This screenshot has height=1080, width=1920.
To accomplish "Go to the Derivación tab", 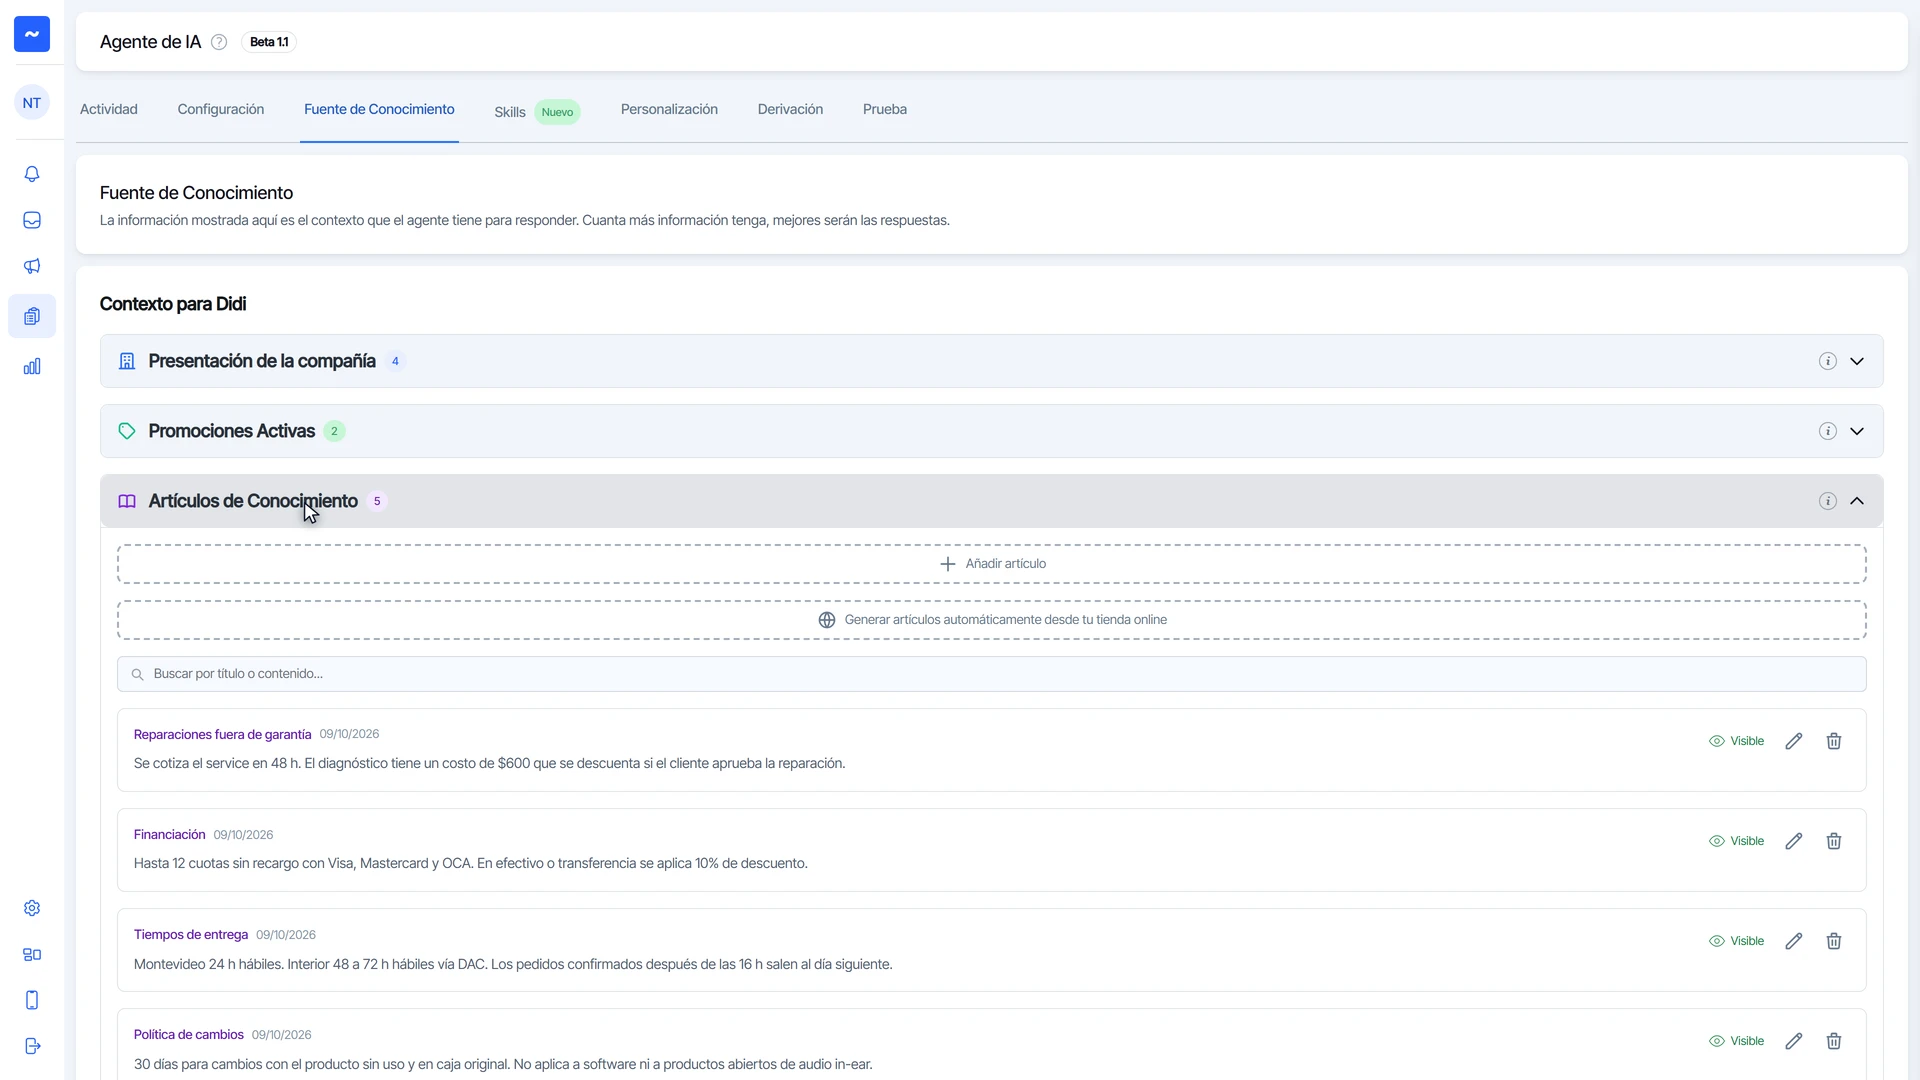I will click(x=790, y=109).
